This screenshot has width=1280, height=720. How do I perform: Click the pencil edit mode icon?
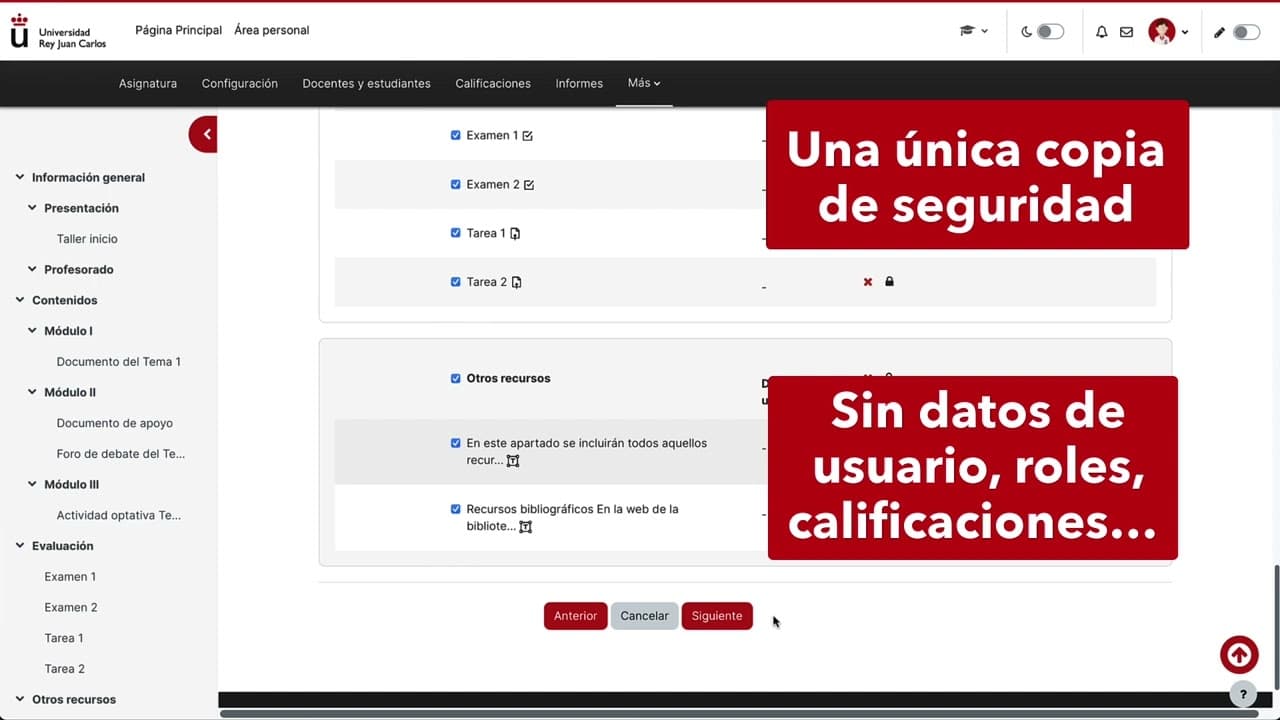pyautogui.click(x=1219, y=32)
